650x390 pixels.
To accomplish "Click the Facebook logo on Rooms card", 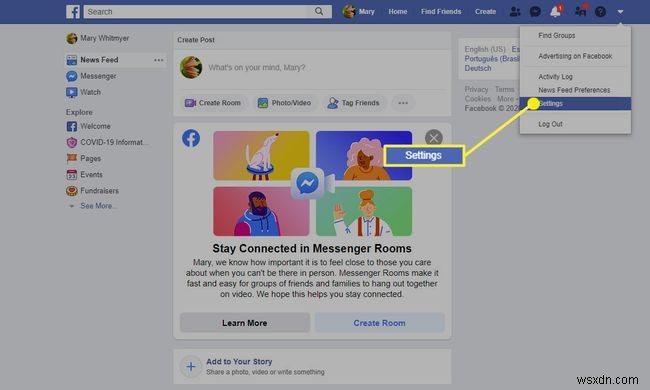I will (x=191, y=138).
